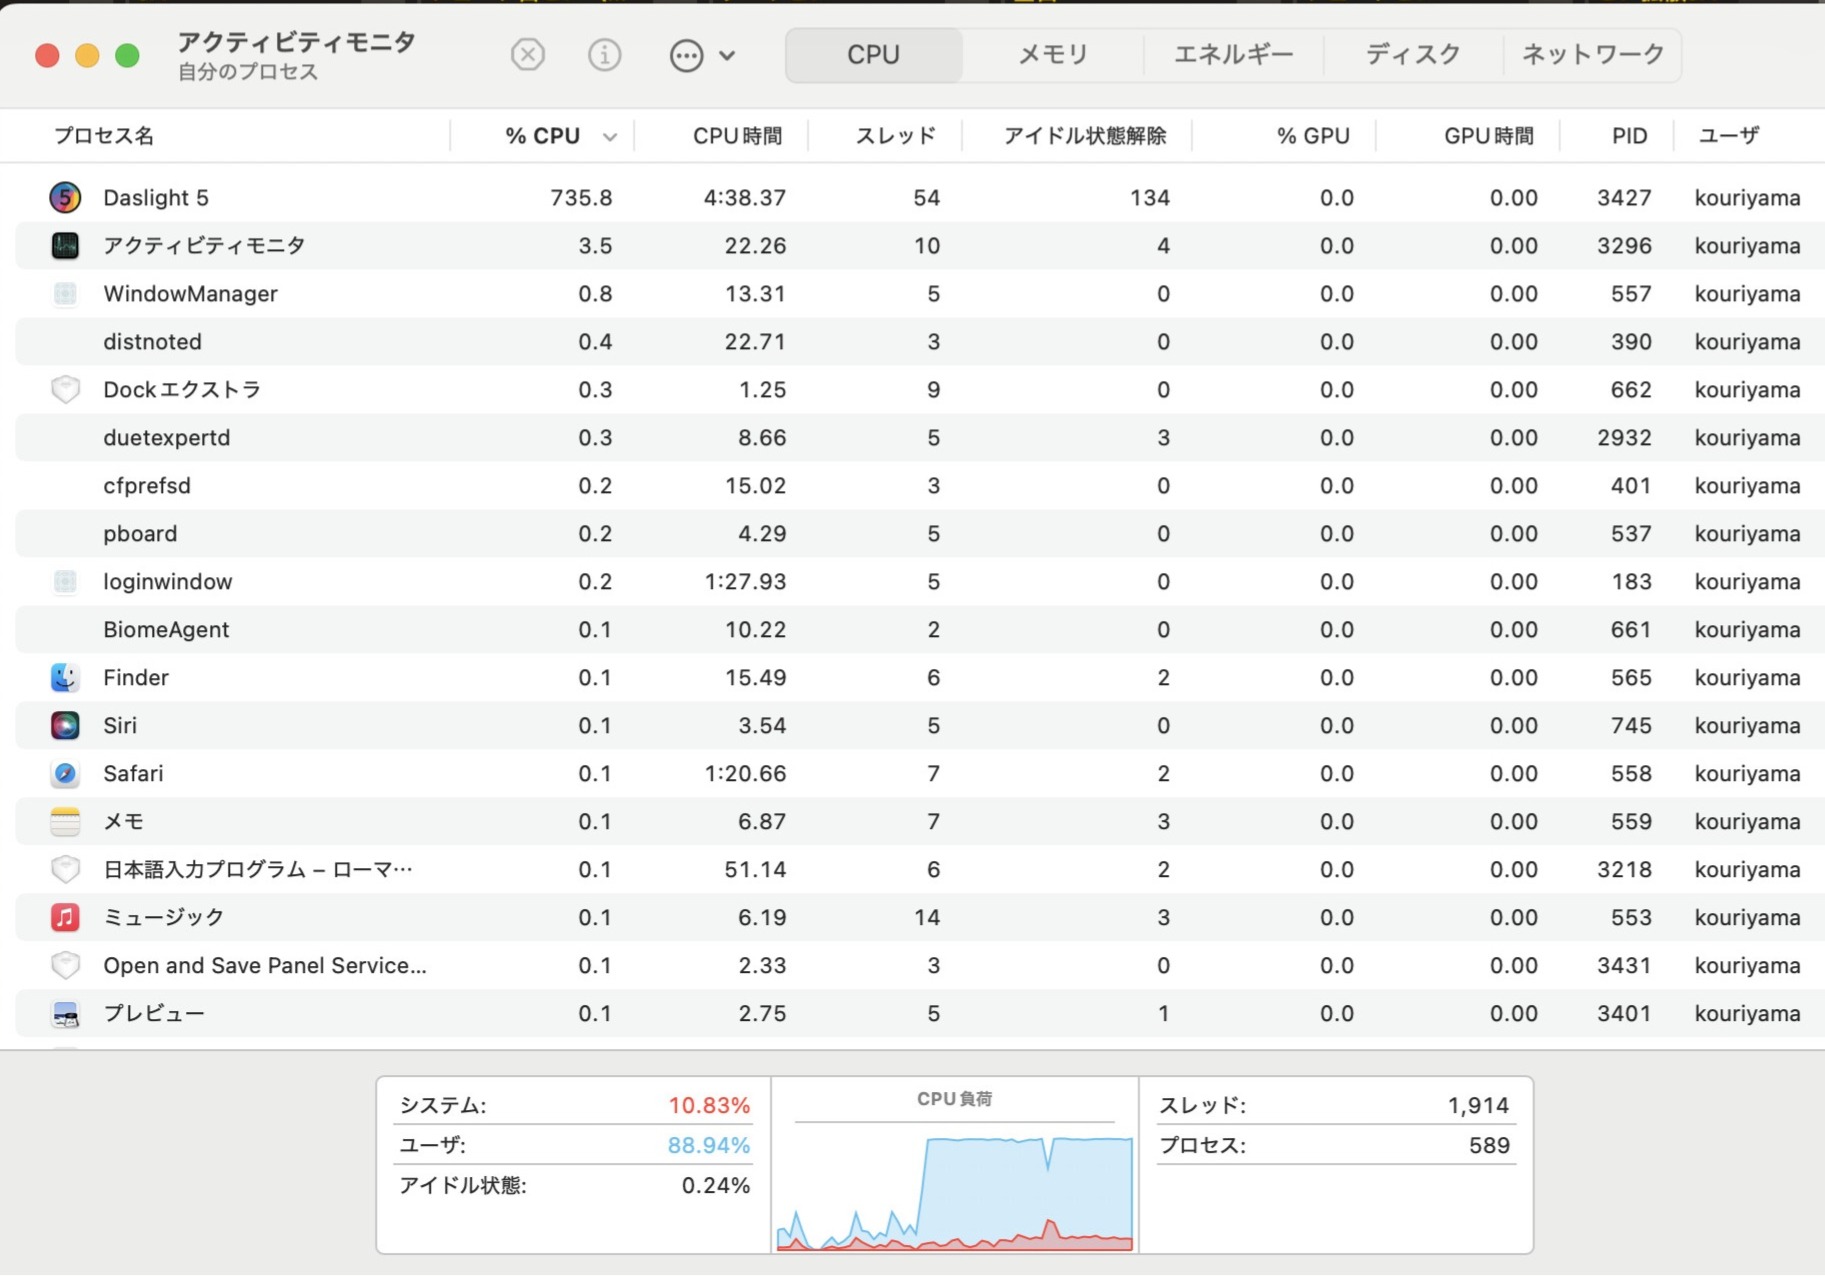Click the green full-screen window button
This screenshot has width=1825, height=1276.
coord(127,55)
